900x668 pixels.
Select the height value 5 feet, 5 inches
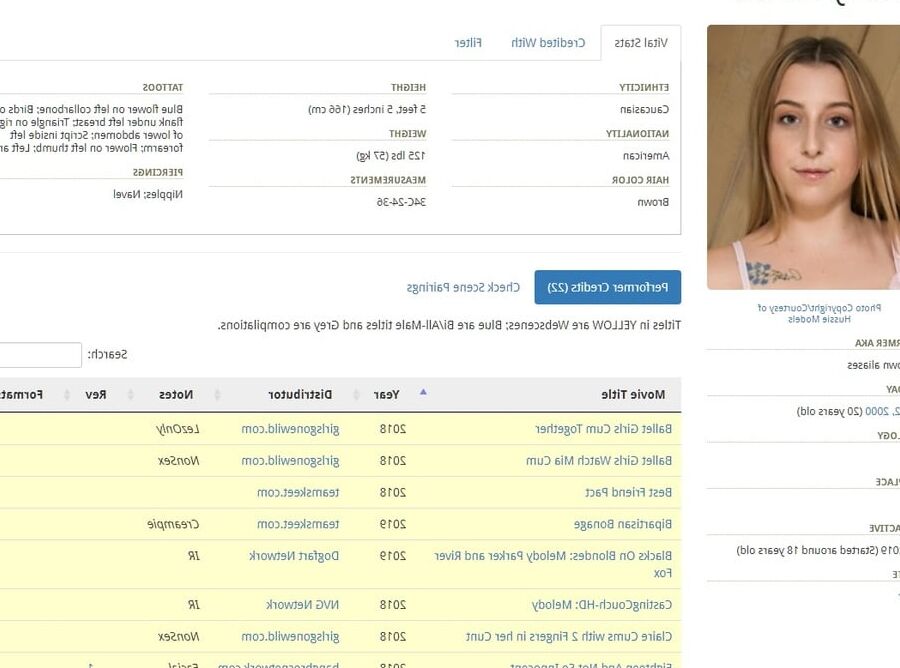[367, 109]
